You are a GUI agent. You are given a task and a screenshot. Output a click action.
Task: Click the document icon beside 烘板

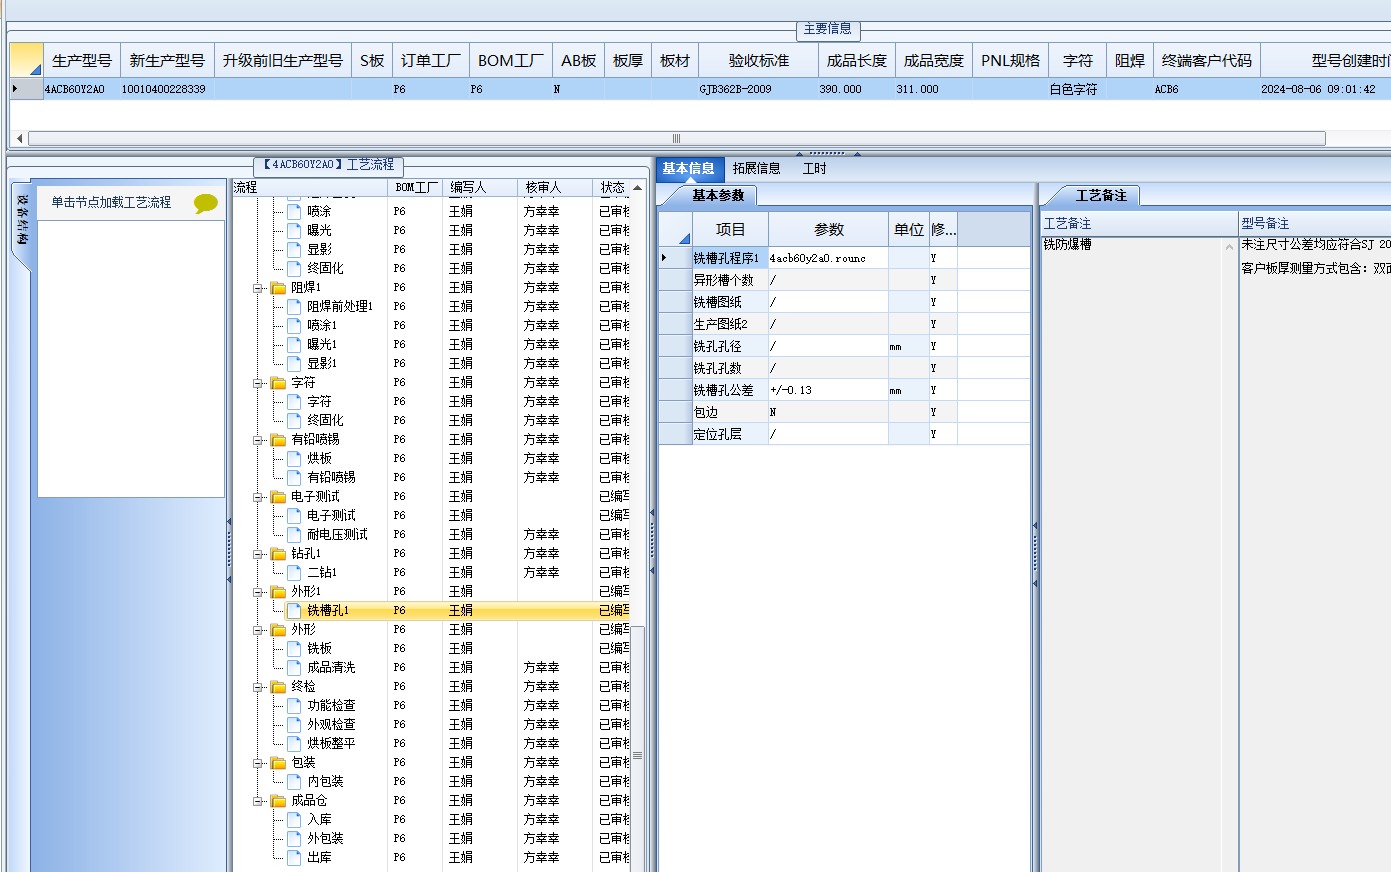[x=294, y=458]
